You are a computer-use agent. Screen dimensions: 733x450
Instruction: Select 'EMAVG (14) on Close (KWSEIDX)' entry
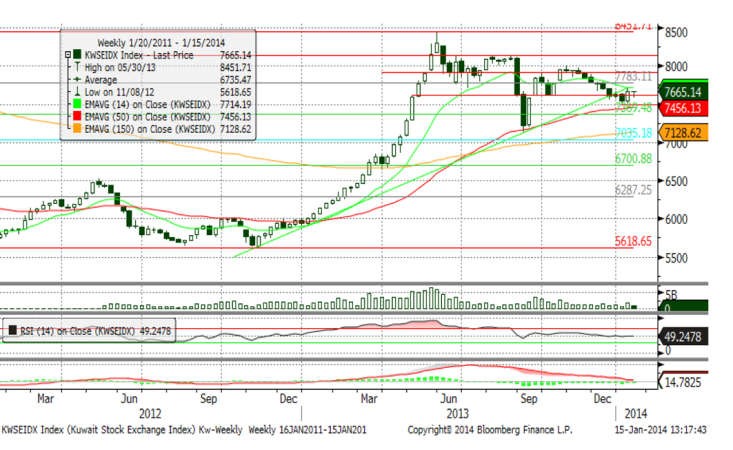(148, 104)
